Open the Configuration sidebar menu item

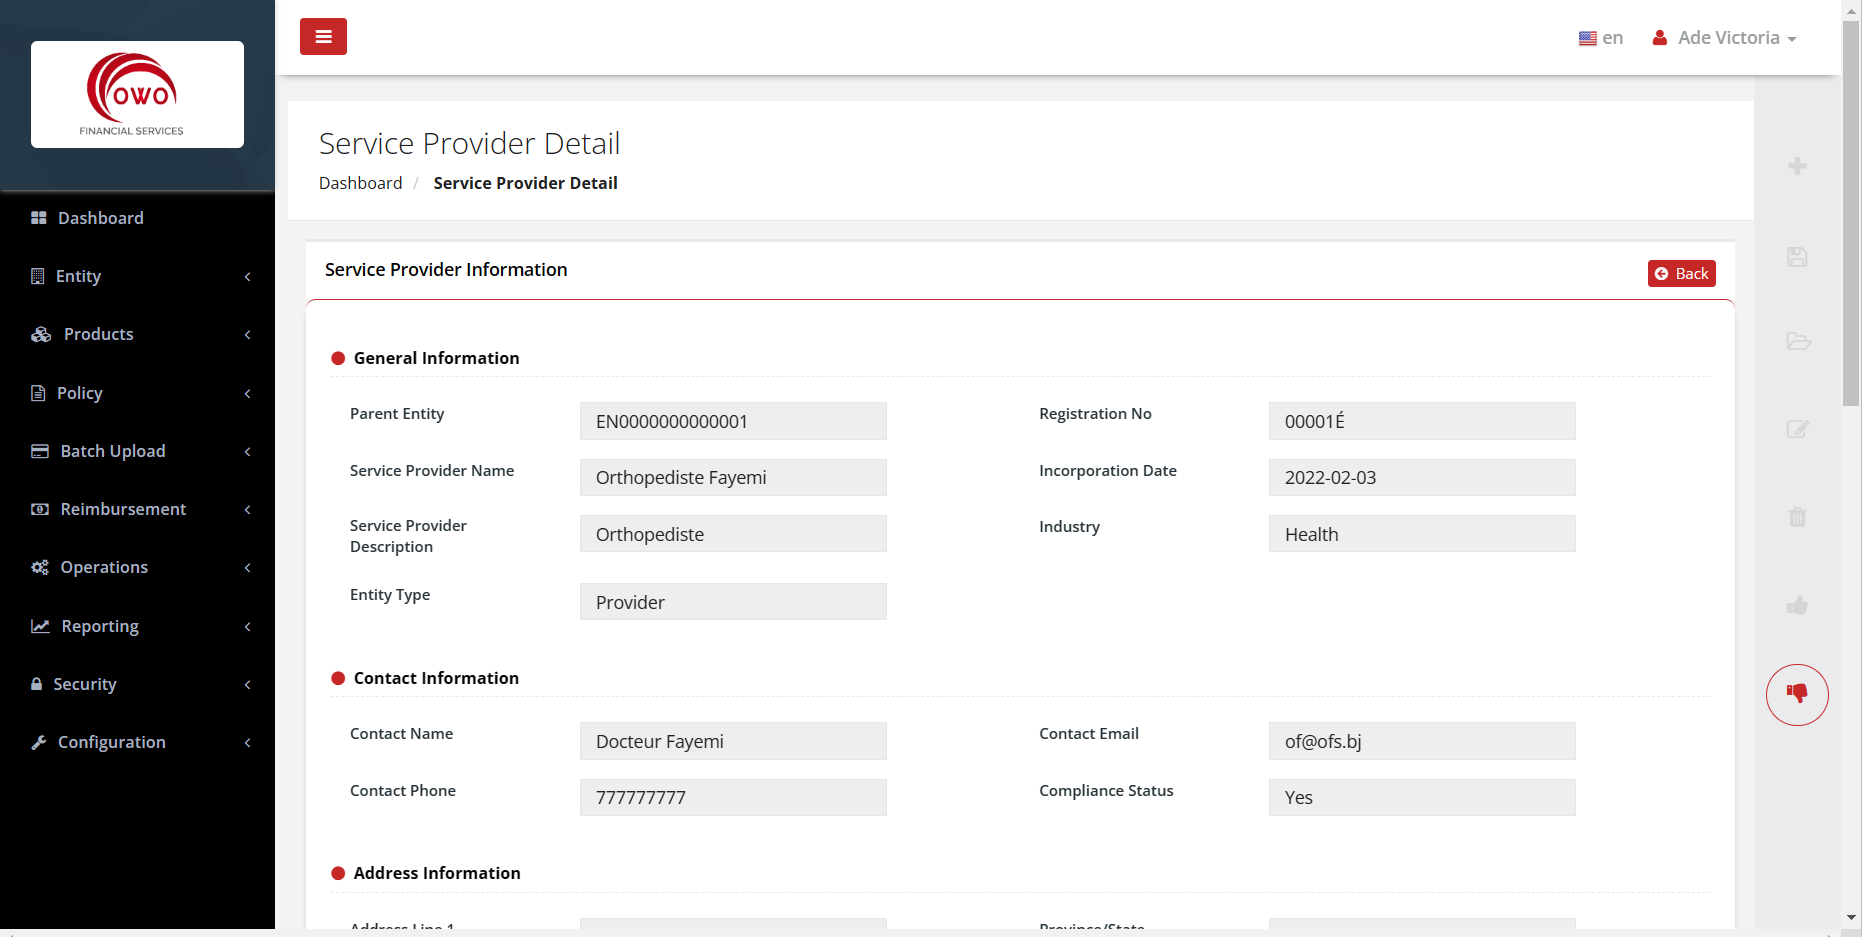pos(137,742)
